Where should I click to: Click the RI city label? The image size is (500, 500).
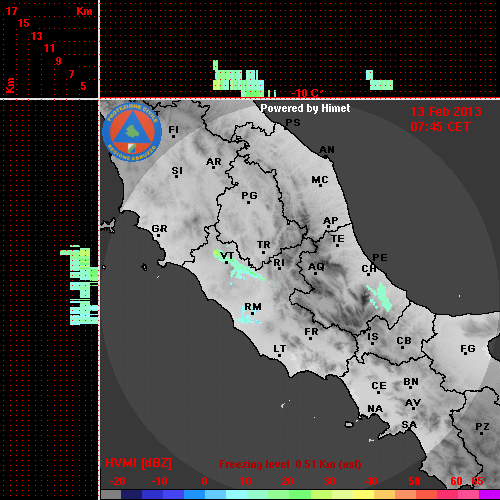(x=279, y=263)
